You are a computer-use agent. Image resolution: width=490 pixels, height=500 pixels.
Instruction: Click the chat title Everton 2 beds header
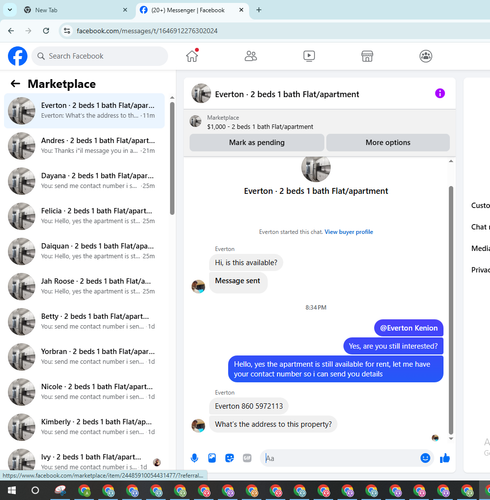(x=287, y=94)
